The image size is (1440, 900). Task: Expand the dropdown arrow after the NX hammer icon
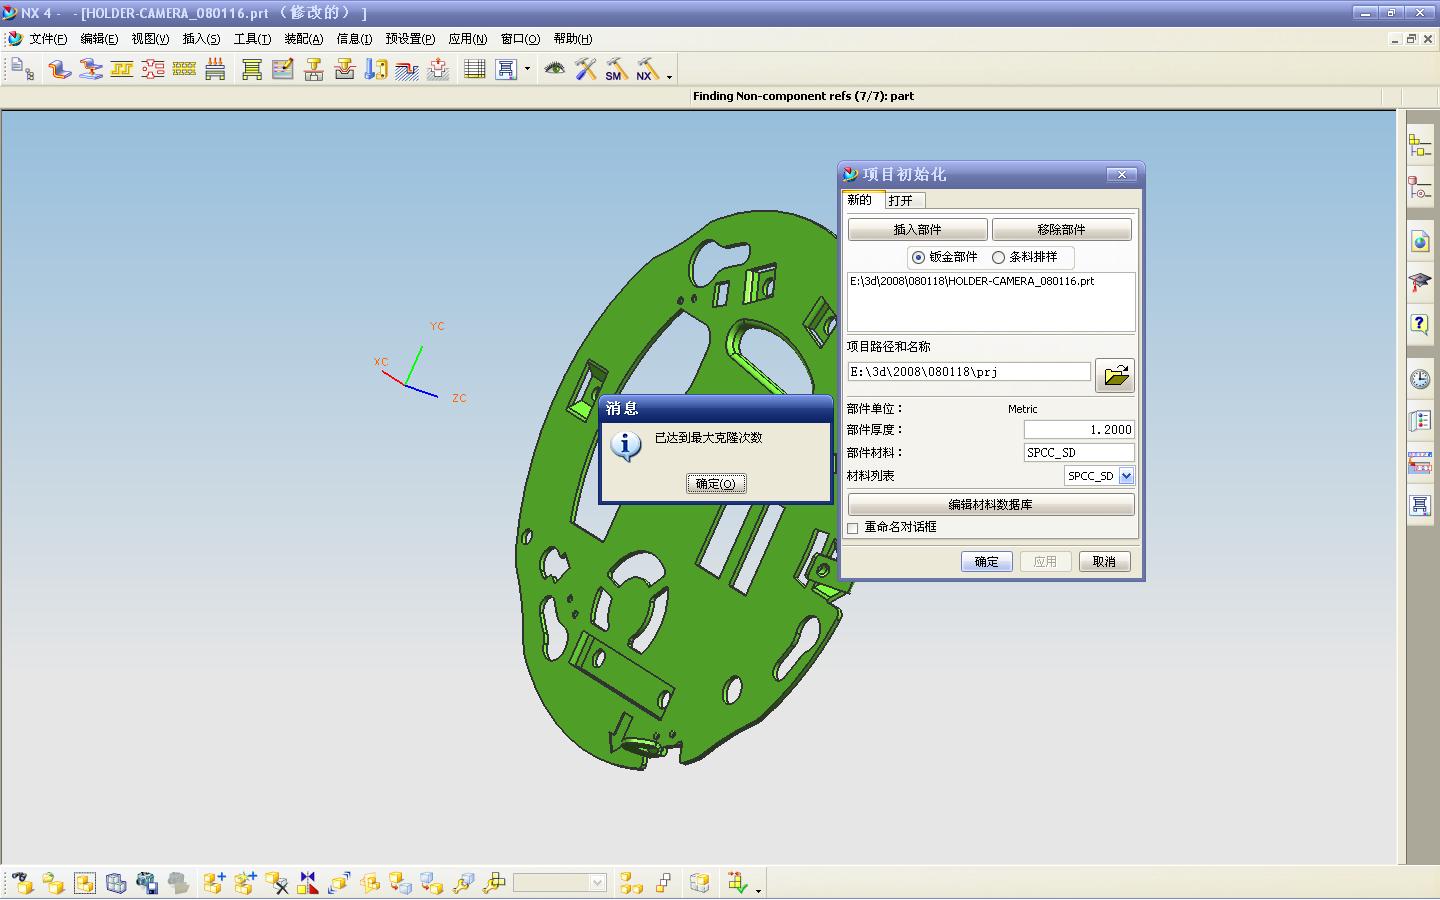click(x=669, y=76)
